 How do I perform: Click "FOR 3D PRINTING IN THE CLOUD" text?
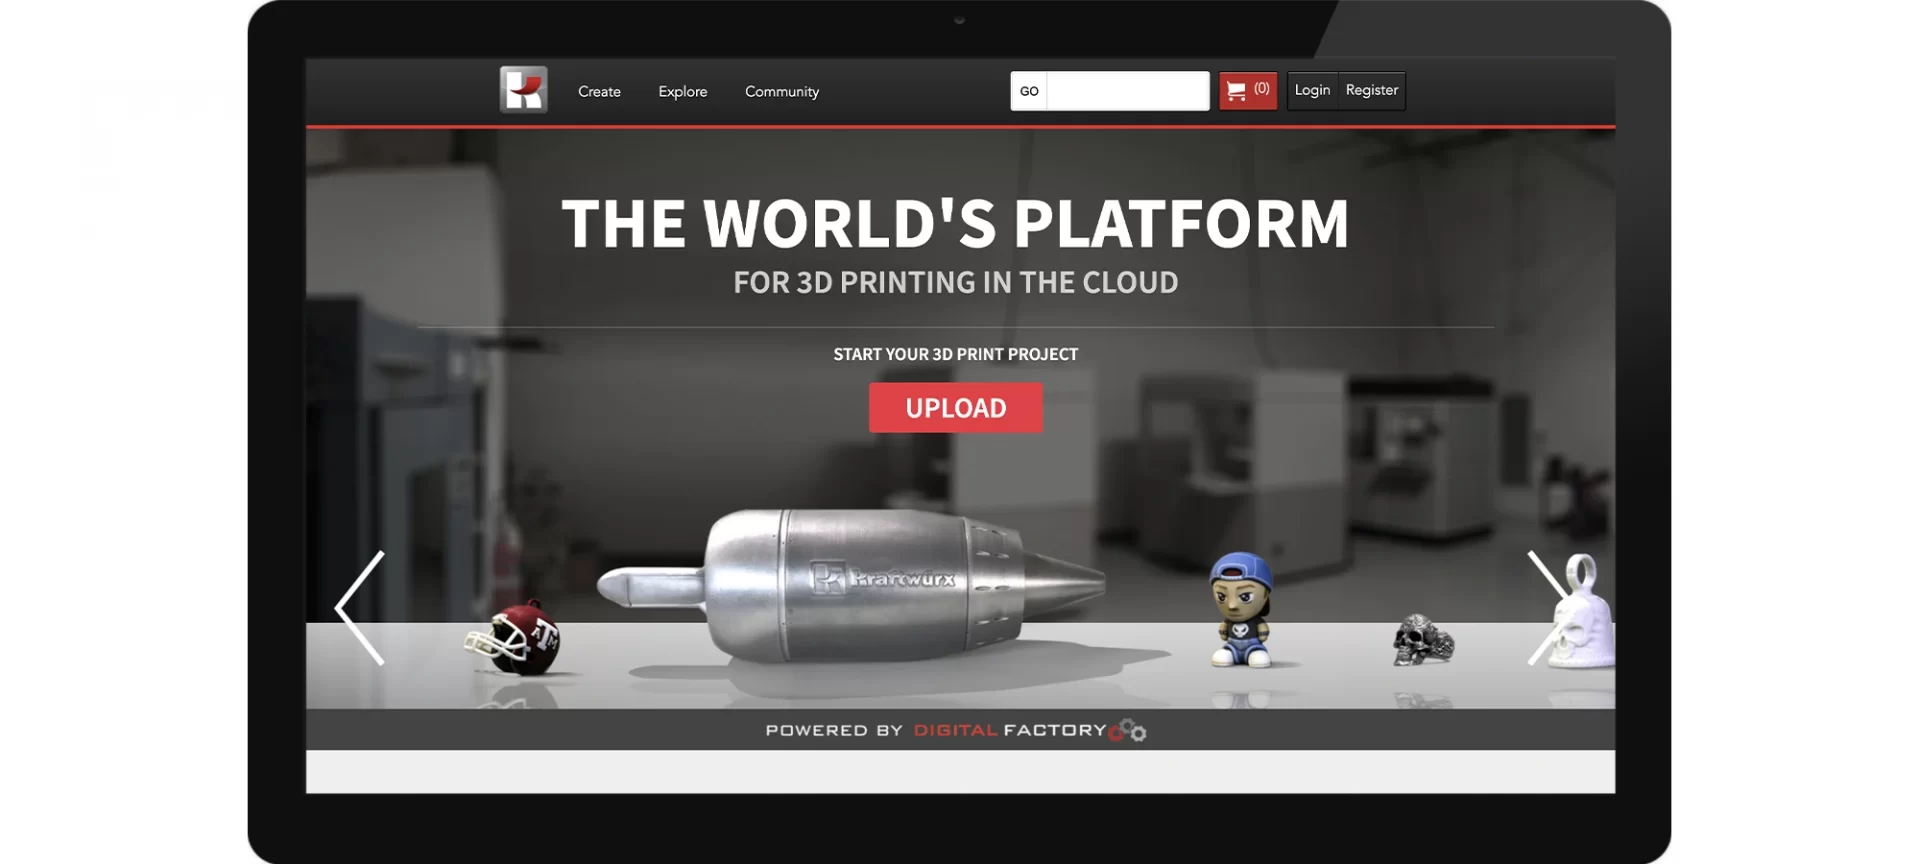coord(955,283)
